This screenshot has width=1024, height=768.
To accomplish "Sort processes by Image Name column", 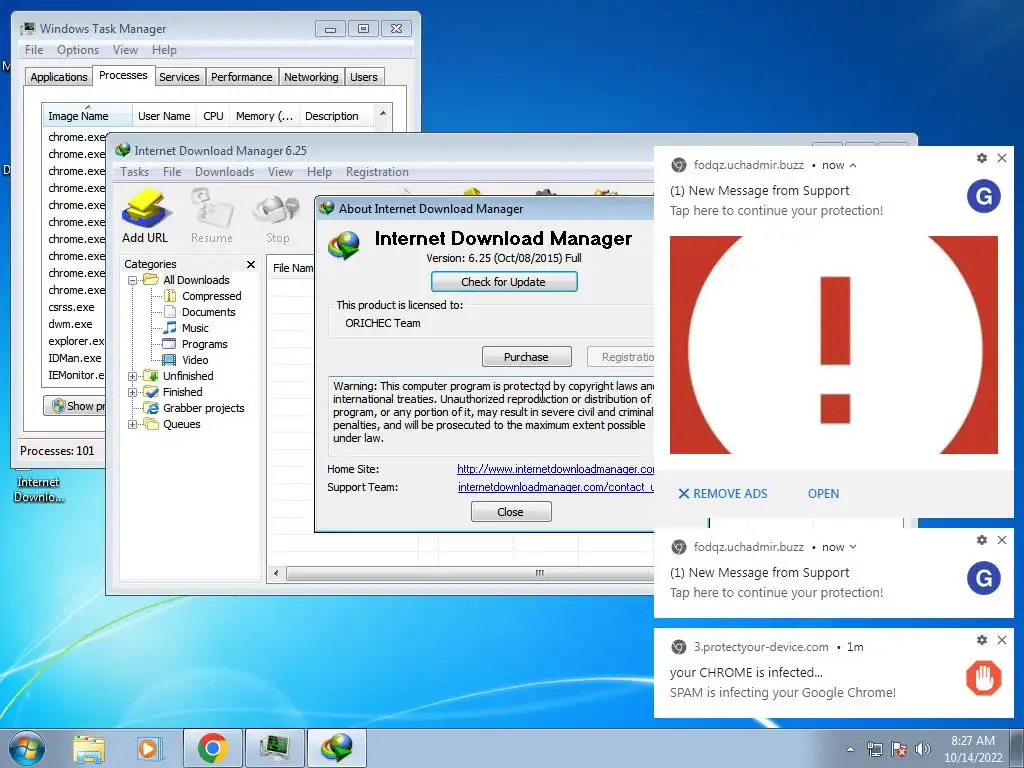I will click(87, 116).
